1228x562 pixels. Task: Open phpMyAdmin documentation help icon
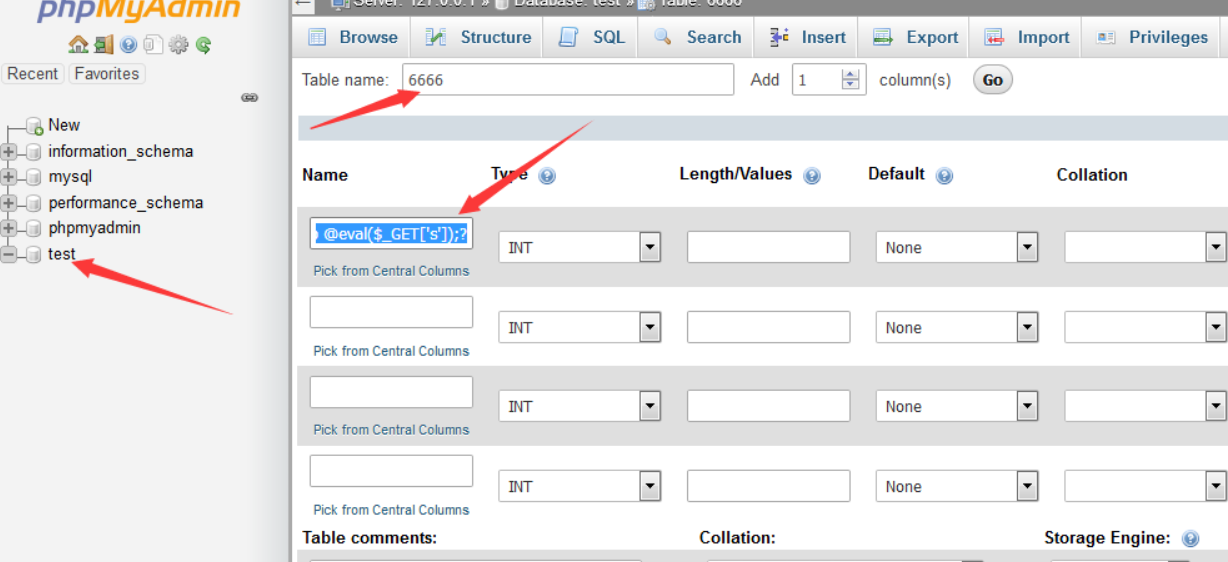click(128, 44)
